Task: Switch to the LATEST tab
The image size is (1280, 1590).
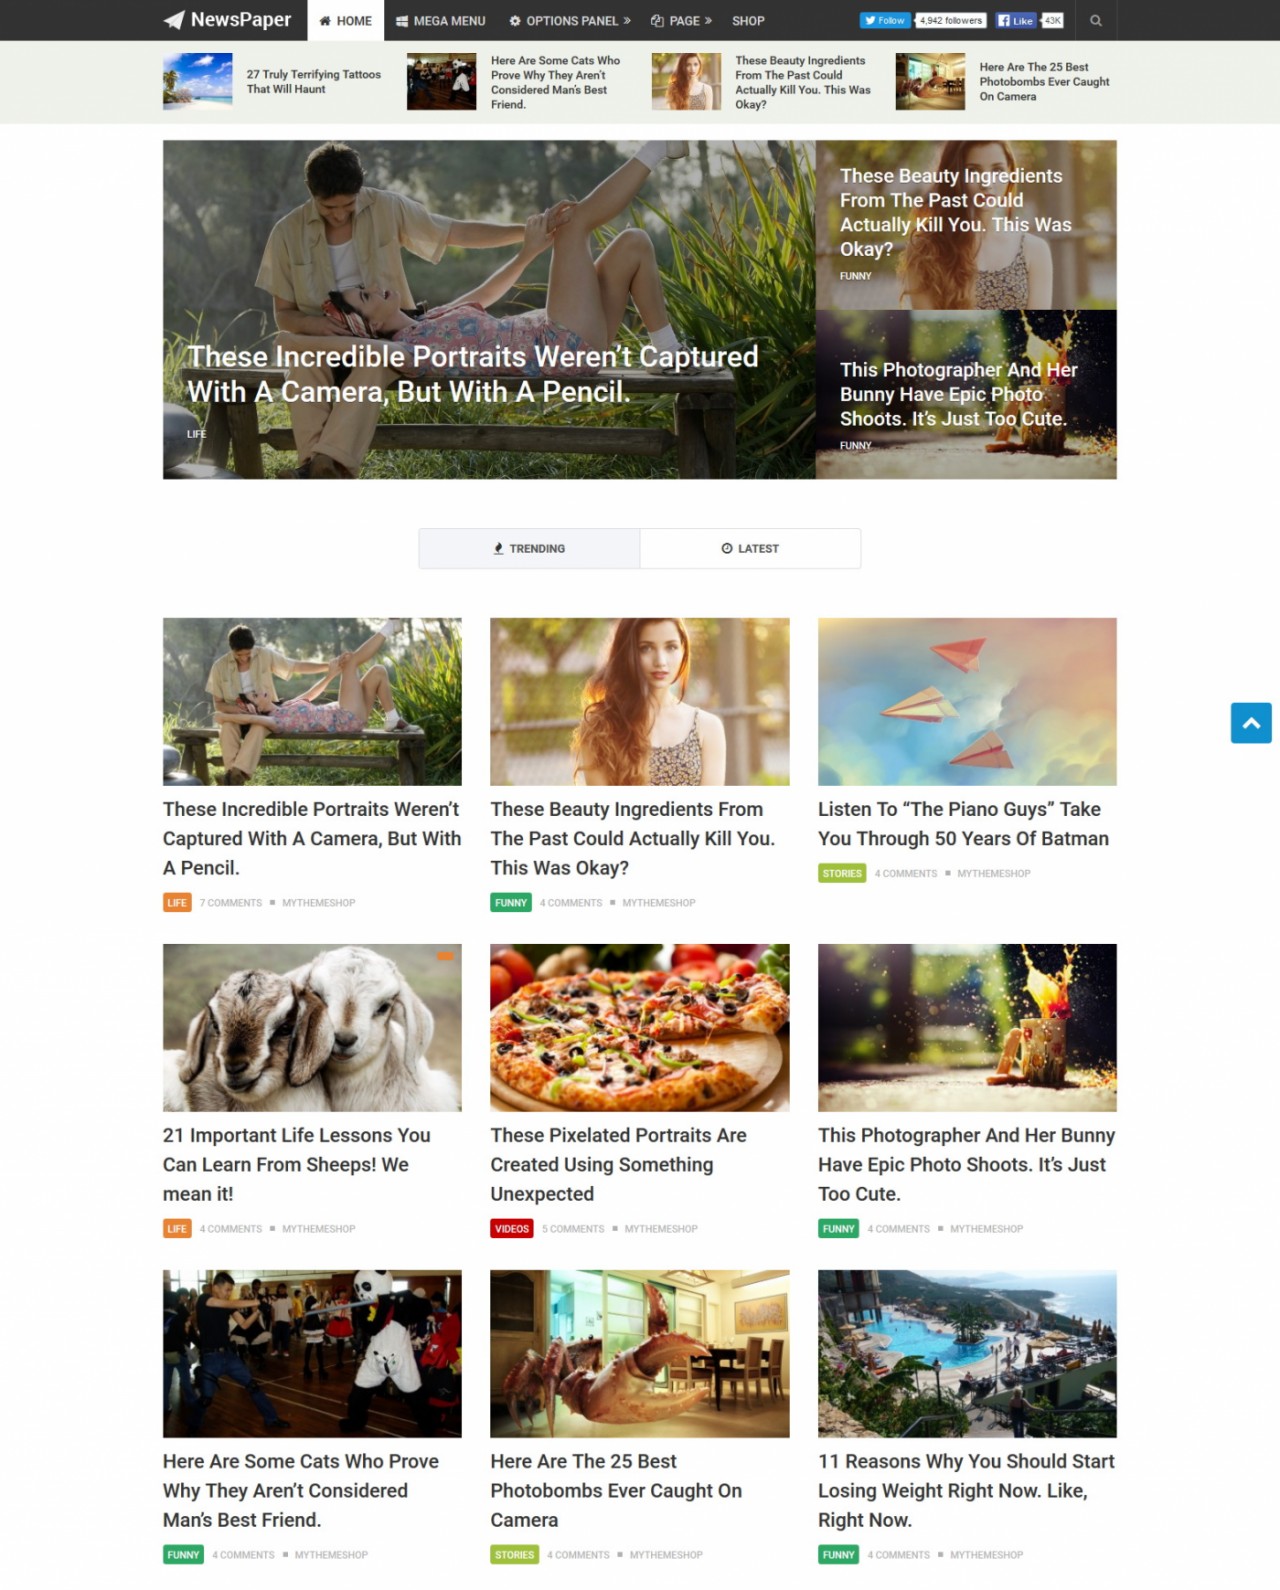Action: [x=750, y=548]
